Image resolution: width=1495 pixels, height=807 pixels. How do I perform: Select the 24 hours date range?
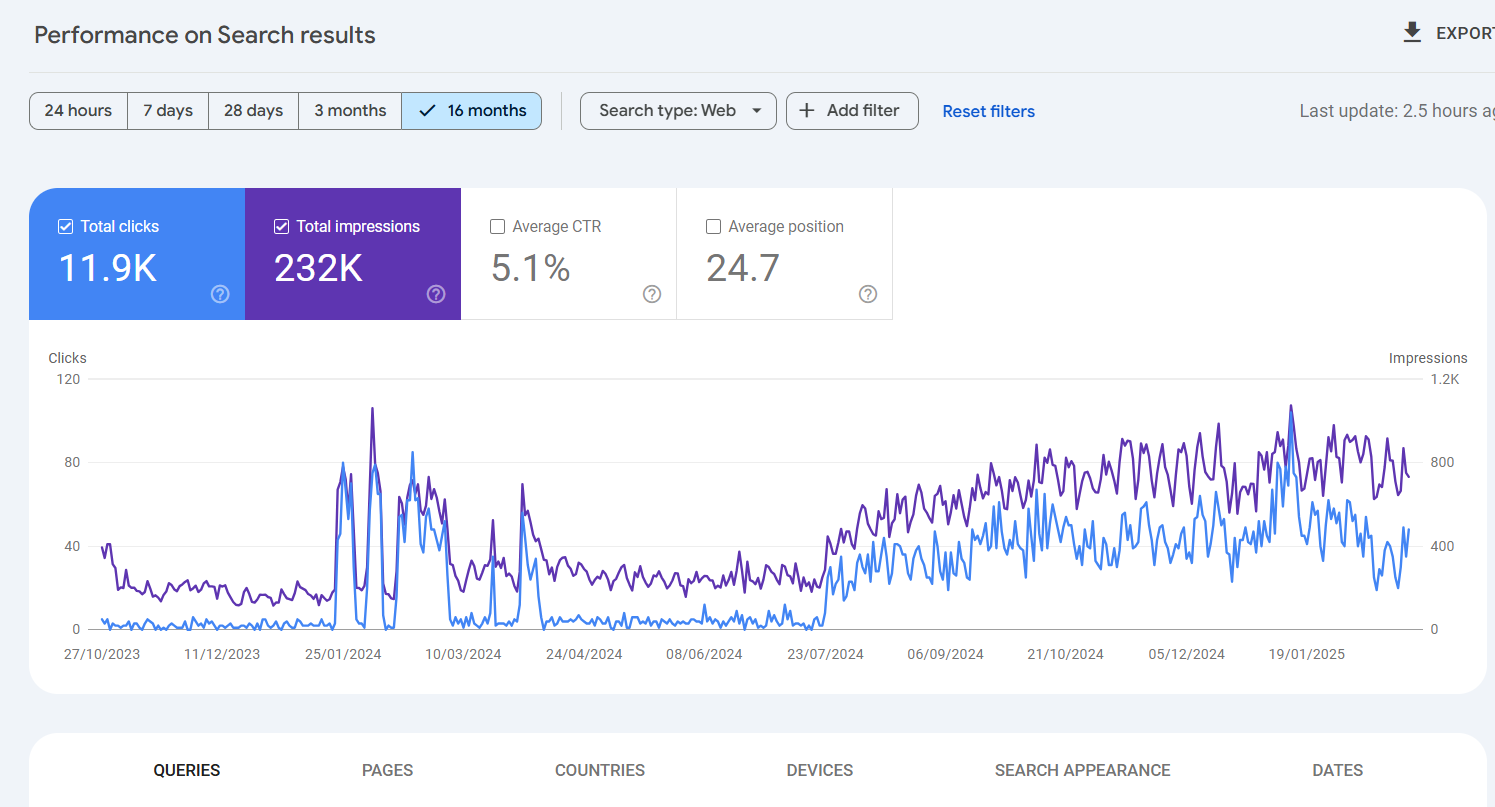coord(78,111)
